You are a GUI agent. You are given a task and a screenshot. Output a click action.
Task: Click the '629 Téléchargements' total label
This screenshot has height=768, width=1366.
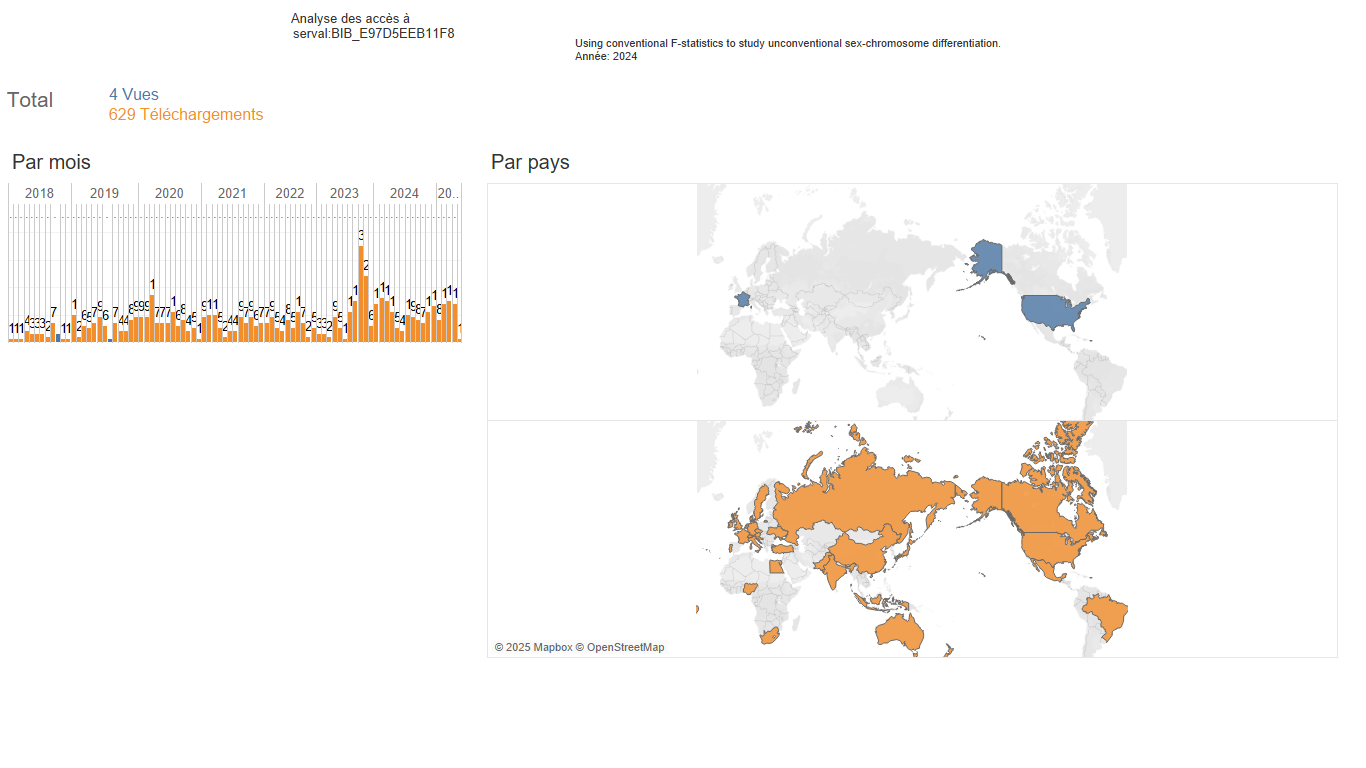pyautogui.click(x=186, y=115)
